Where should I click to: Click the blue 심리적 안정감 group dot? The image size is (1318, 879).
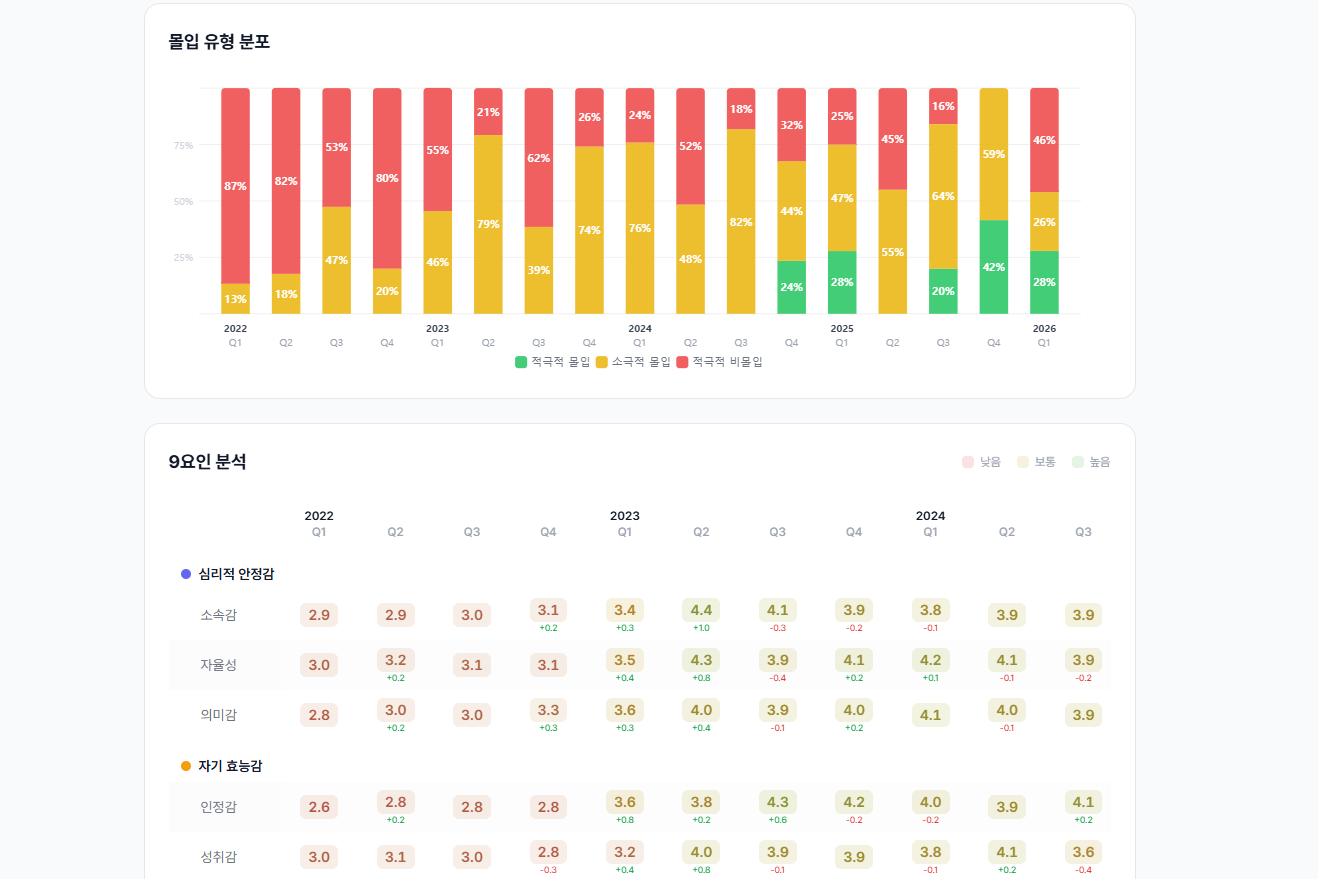click(x=186, y=574)
